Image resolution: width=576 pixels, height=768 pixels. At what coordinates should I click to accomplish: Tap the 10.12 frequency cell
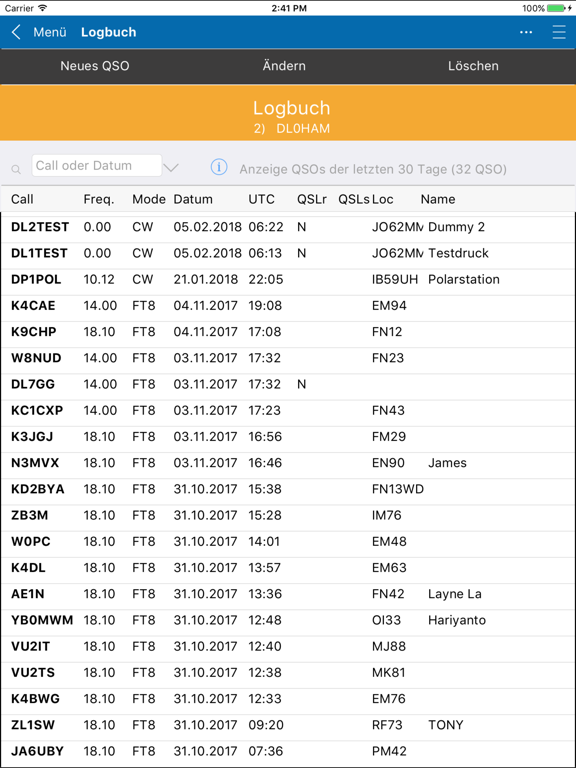99,280
